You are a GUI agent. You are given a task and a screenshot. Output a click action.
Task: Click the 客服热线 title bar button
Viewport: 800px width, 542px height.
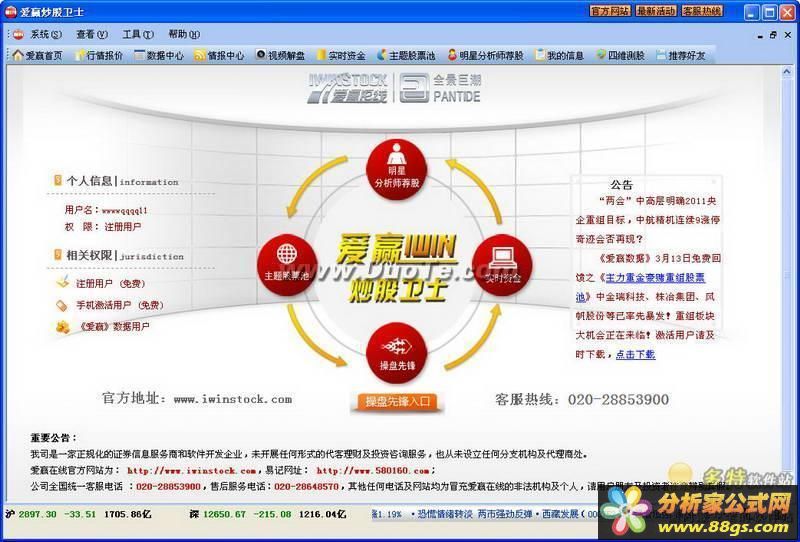coord(702,11)
